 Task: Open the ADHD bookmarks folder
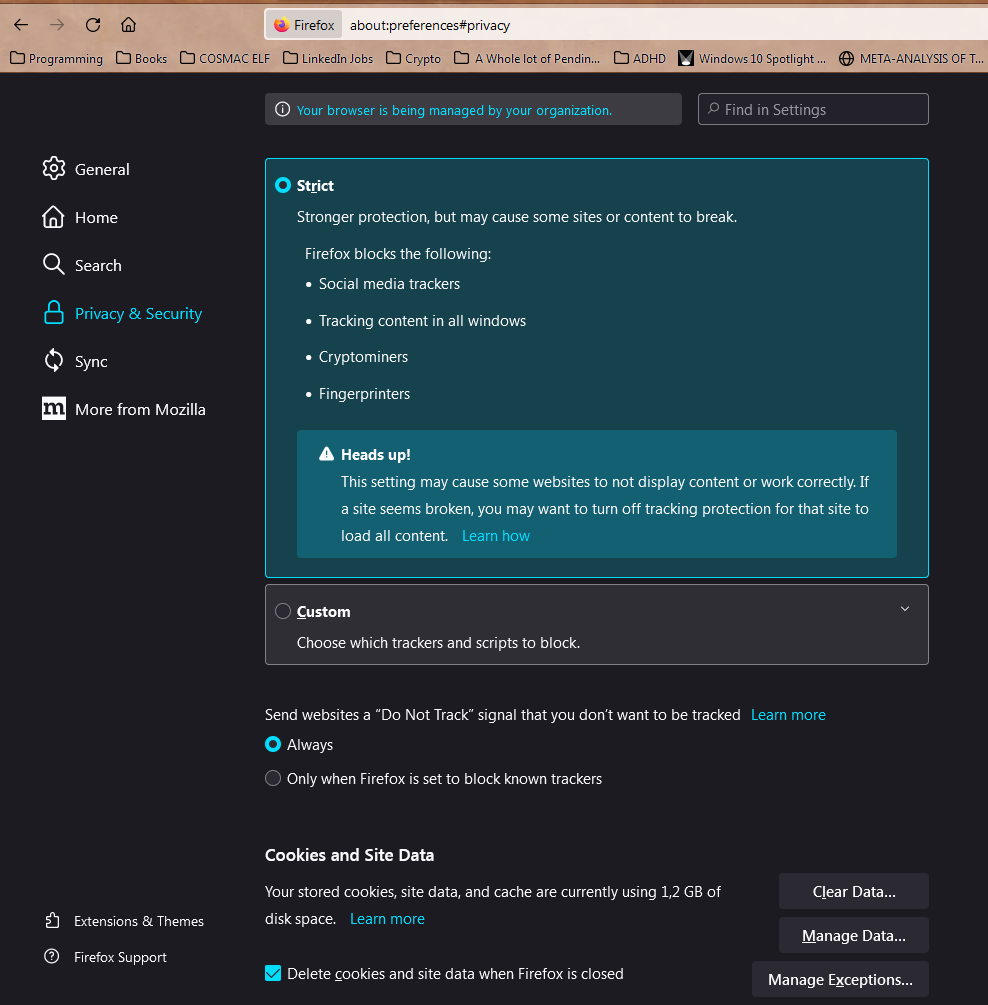640,58
